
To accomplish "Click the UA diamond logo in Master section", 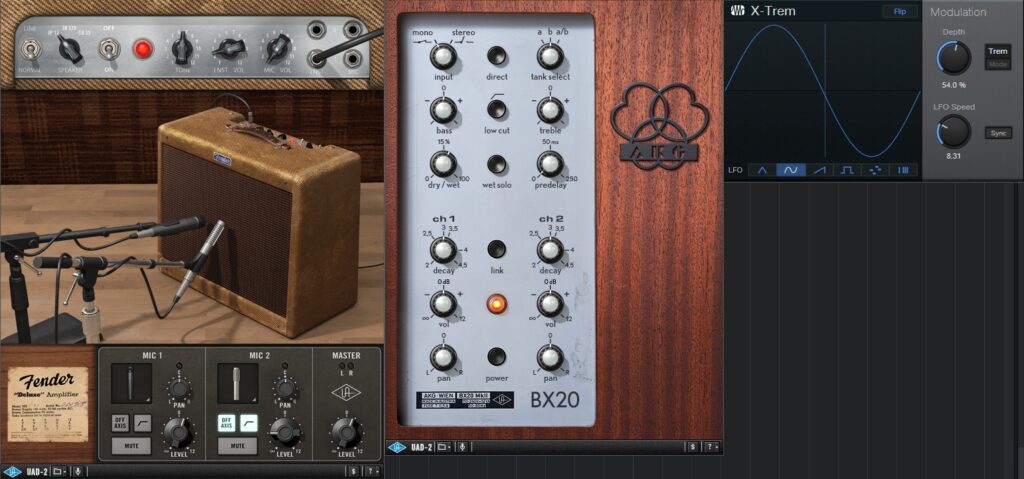I will click(x=345, y=393).
